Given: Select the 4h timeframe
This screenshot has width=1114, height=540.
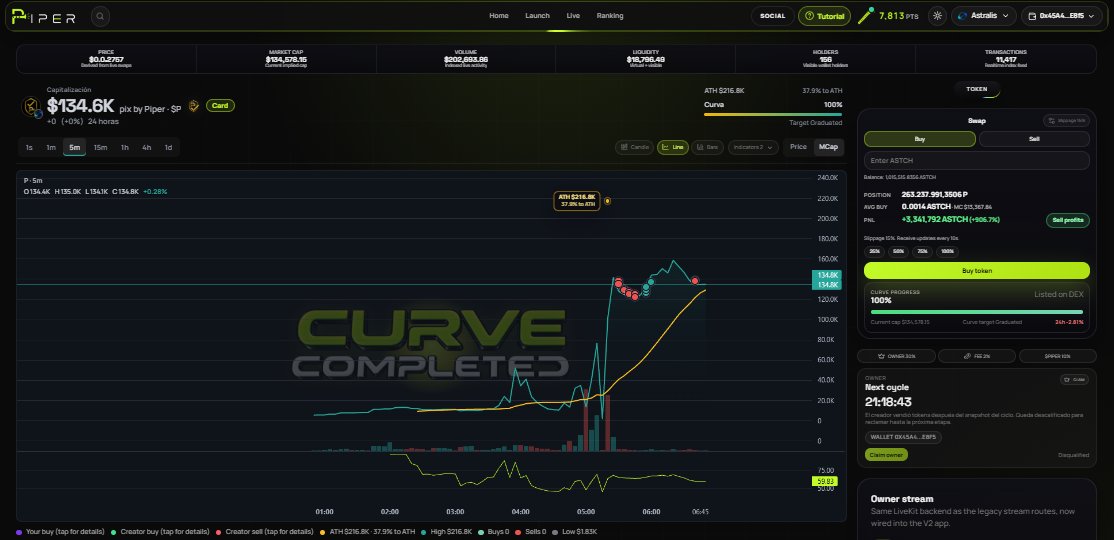Looking at the screenshot, I should [x=146, y=148].
